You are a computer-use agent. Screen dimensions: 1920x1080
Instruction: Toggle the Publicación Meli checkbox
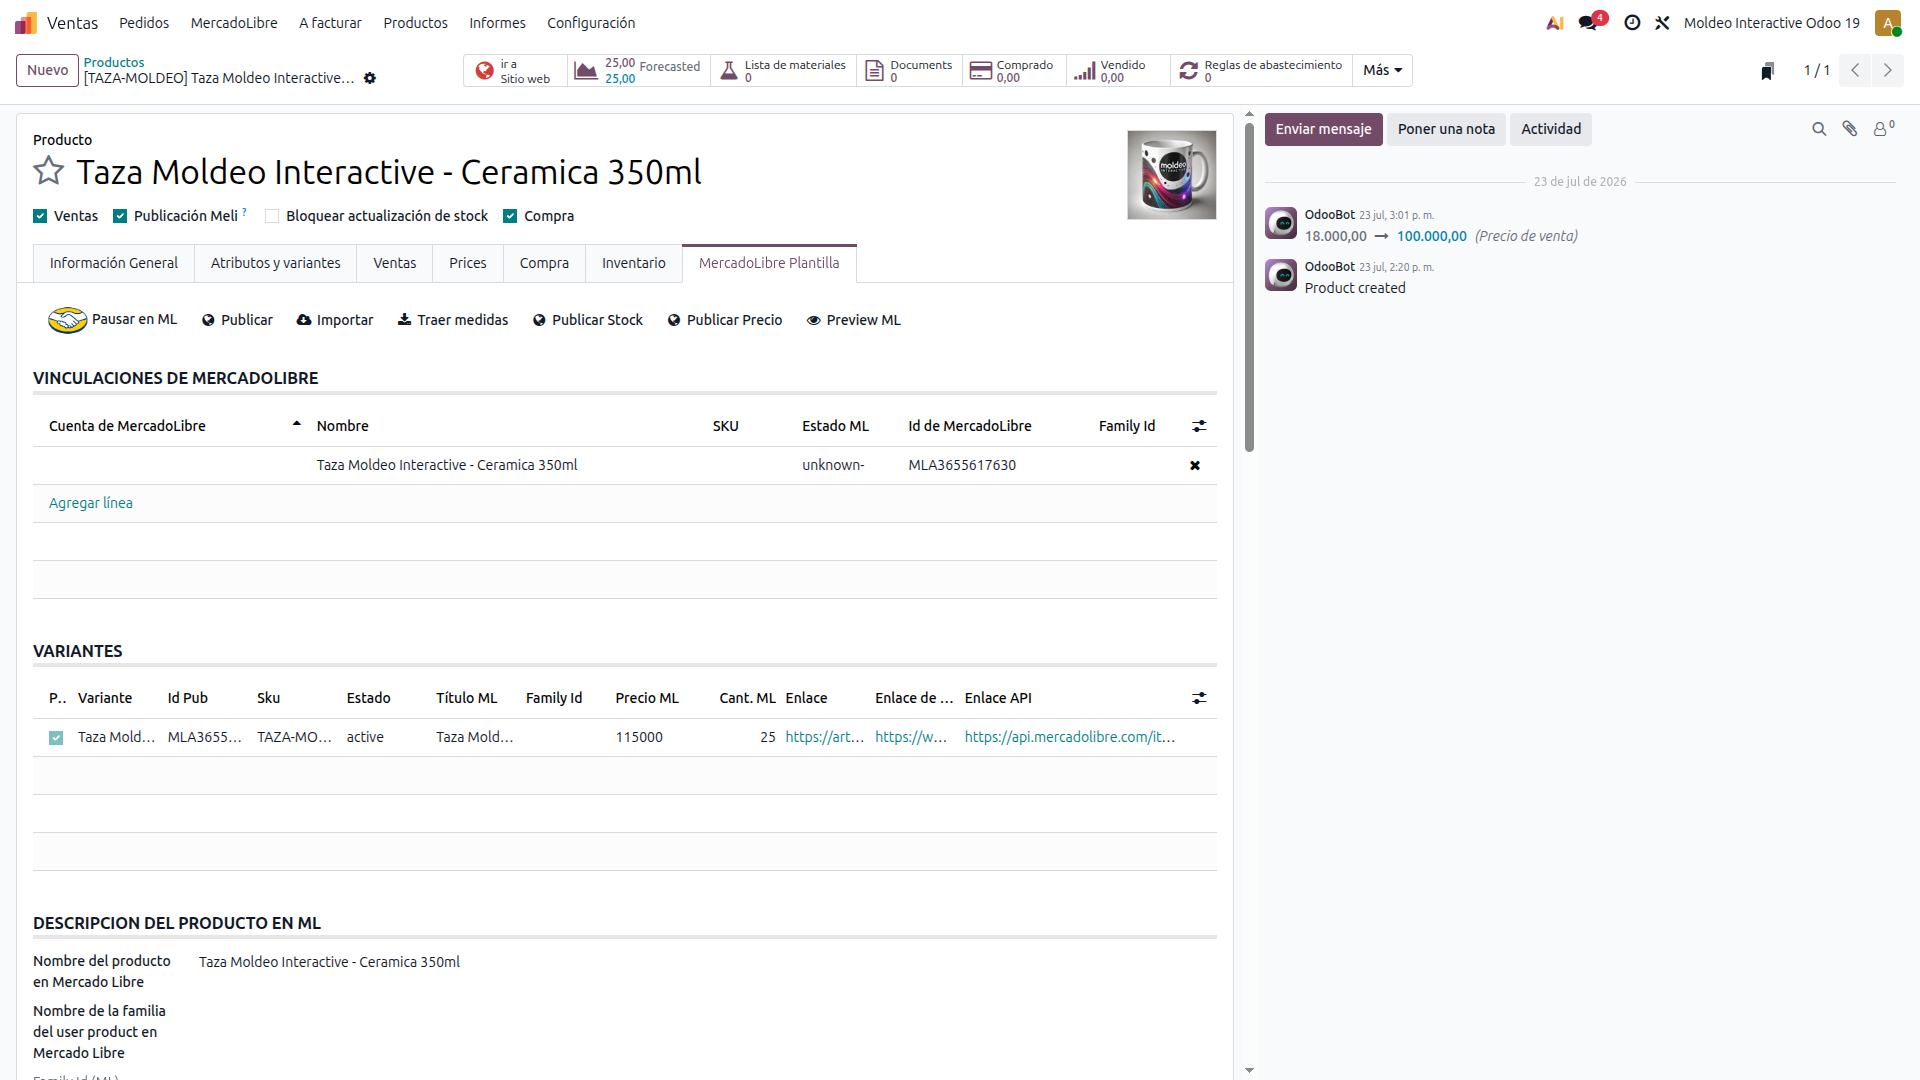click(120, 216)
